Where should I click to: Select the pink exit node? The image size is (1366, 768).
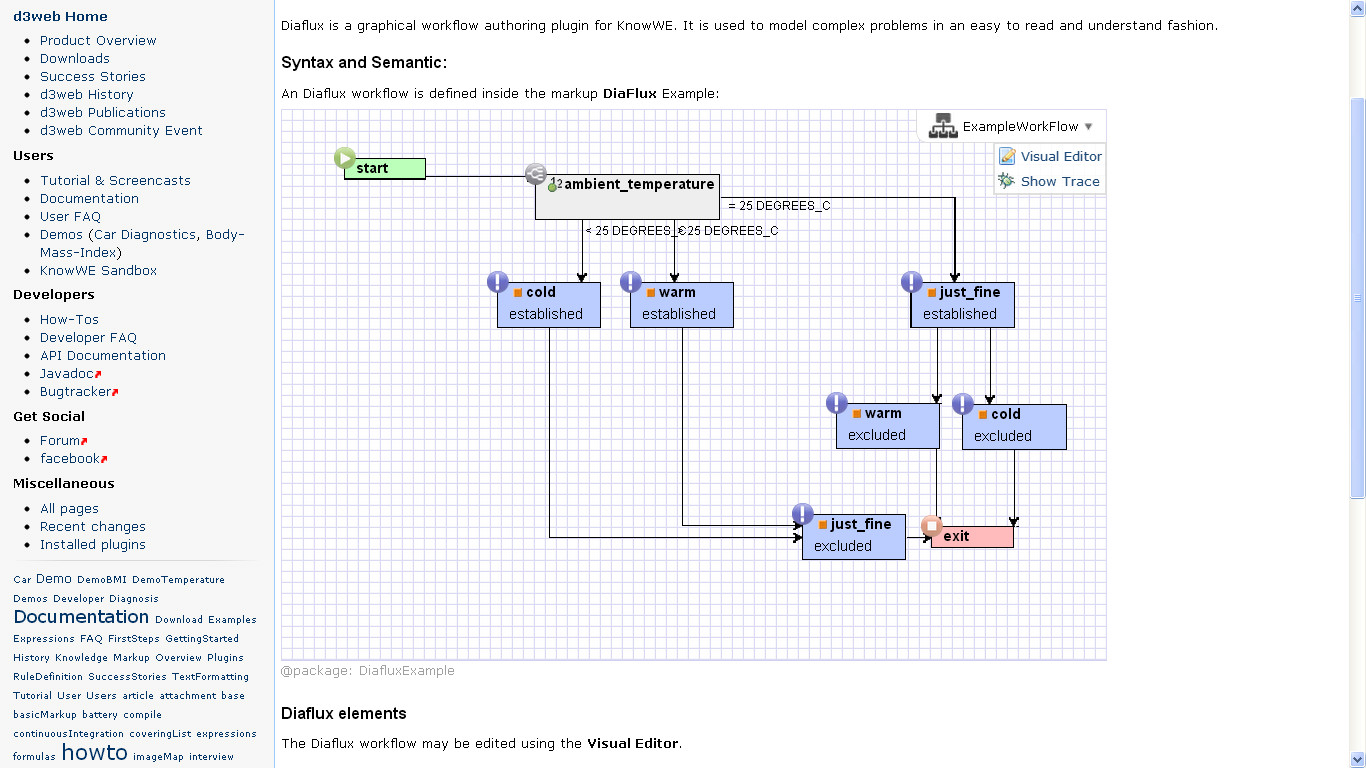pos(972,537)
